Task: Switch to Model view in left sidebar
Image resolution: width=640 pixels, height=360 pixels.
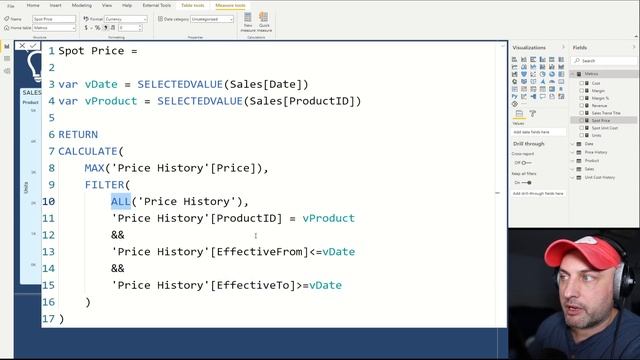Action: click(x=7, y=71)
